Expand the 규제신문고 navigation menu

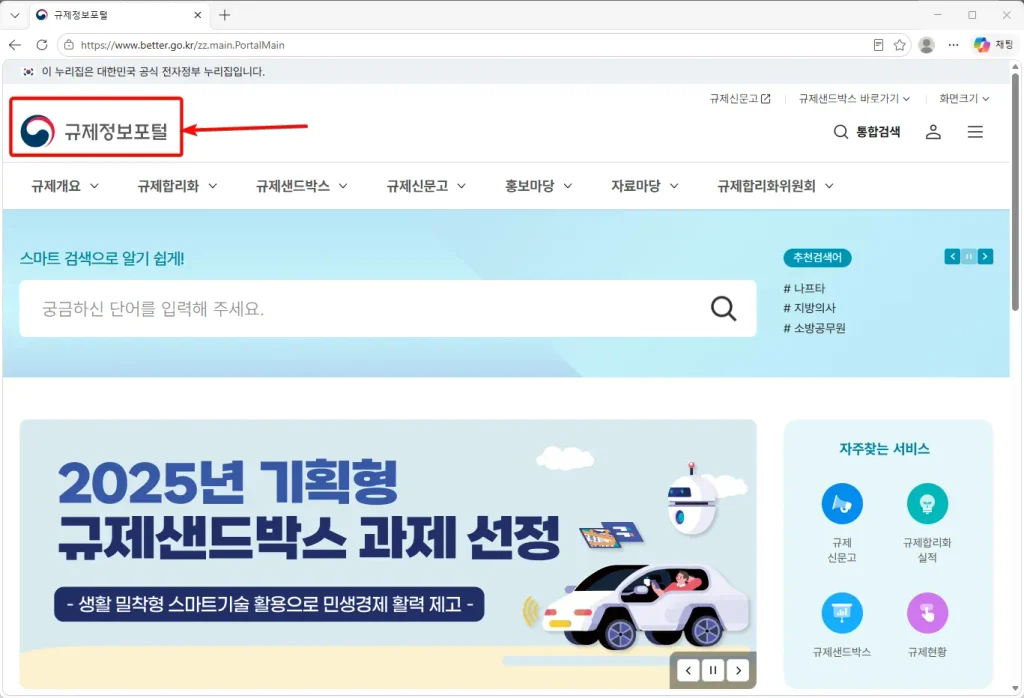point(426,186)
